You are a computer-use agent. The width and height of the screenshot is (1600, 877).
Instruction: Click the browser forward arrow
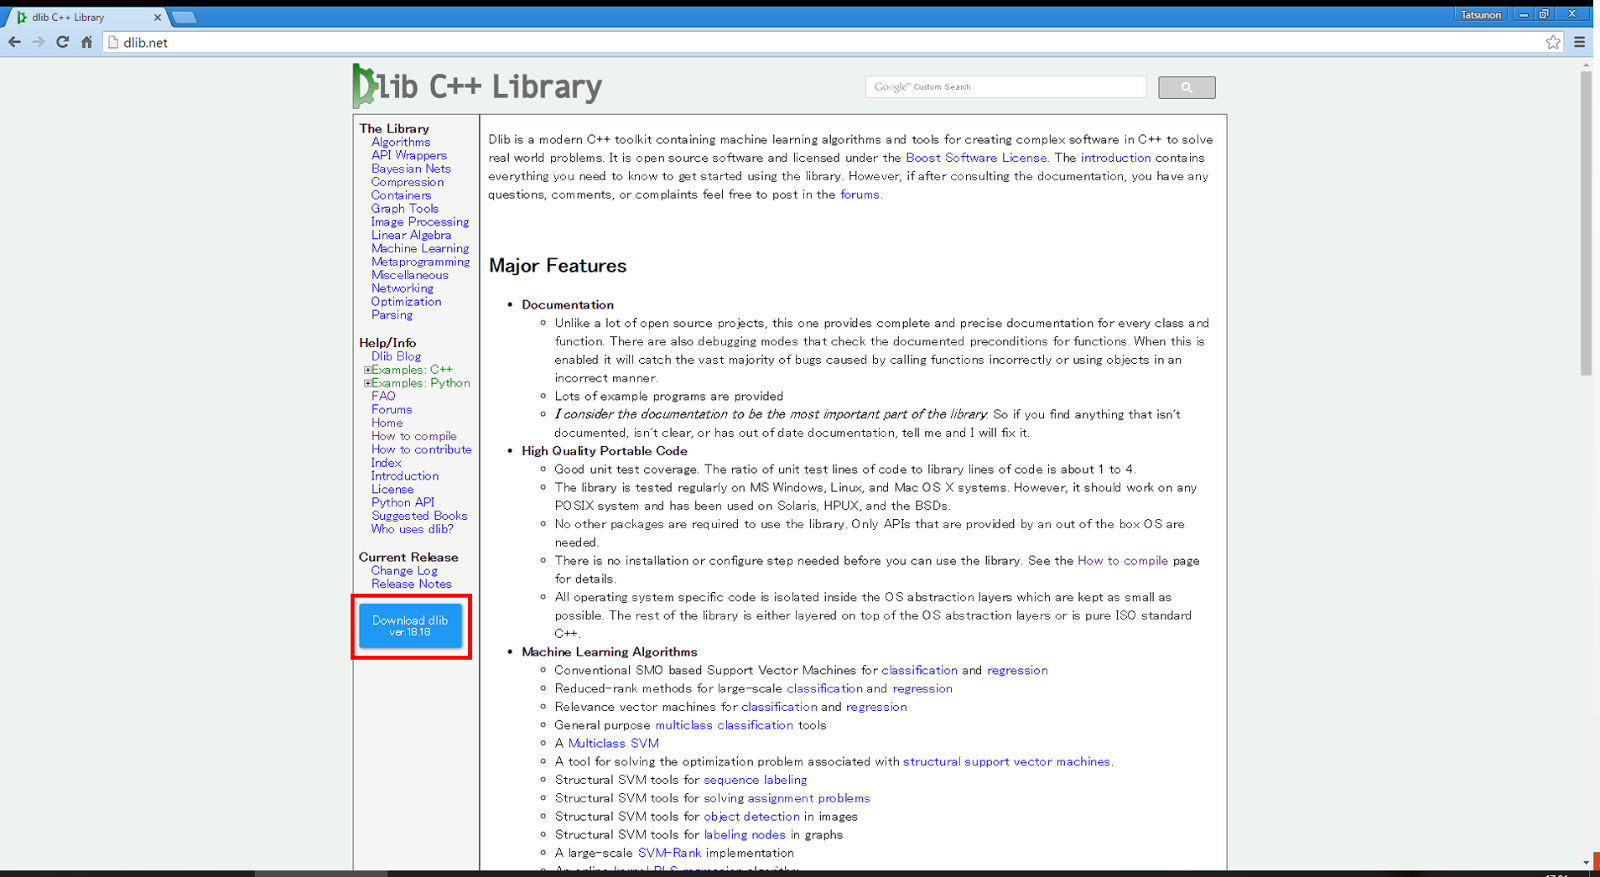click(38, 42)
